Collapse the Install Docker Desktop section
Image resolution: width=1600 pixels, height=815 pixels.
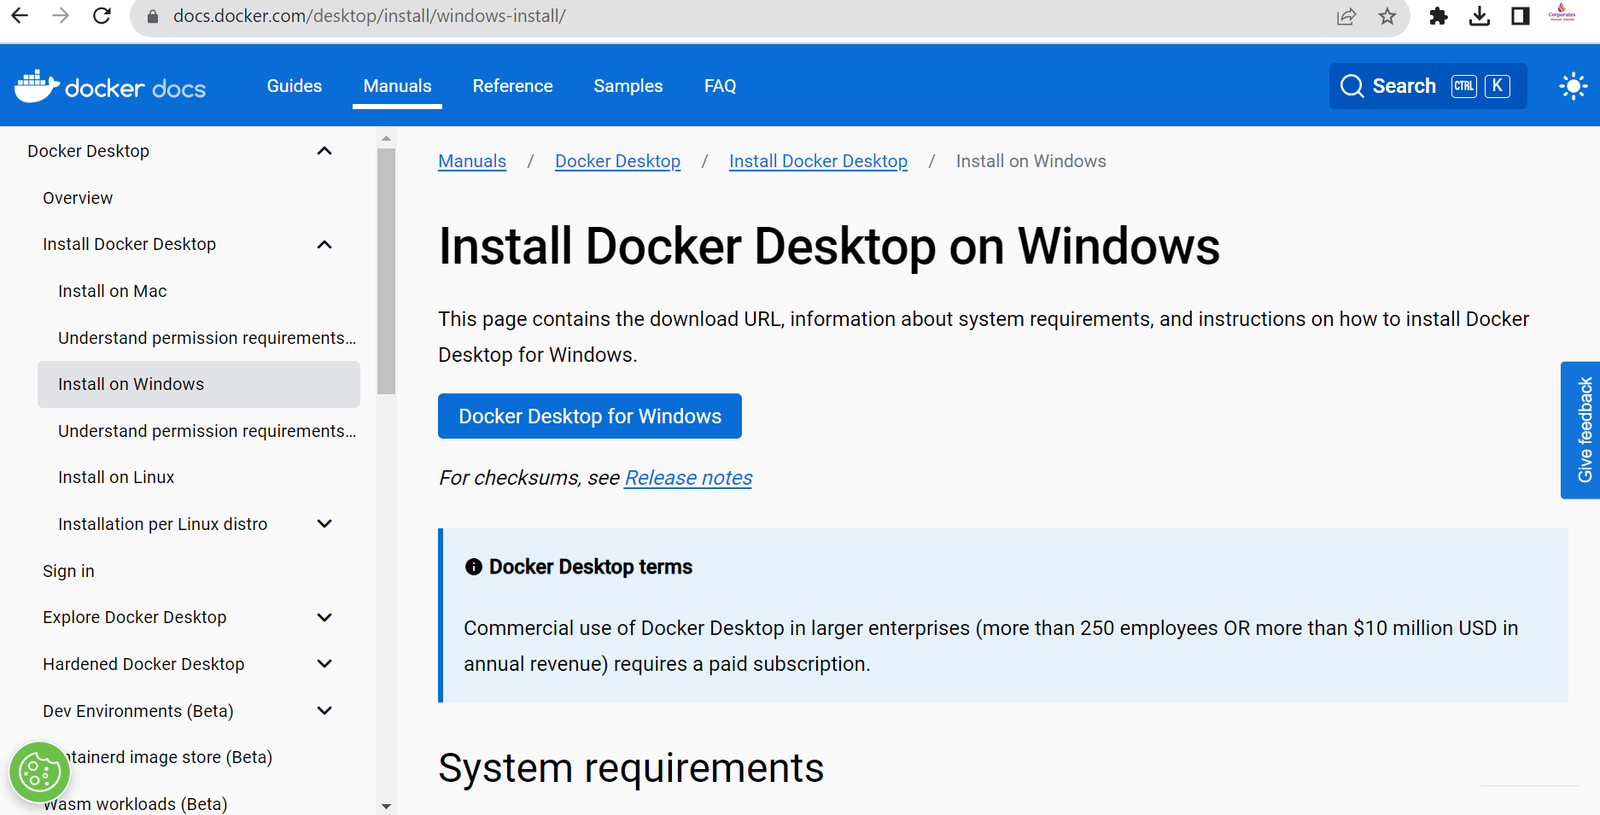324,244
